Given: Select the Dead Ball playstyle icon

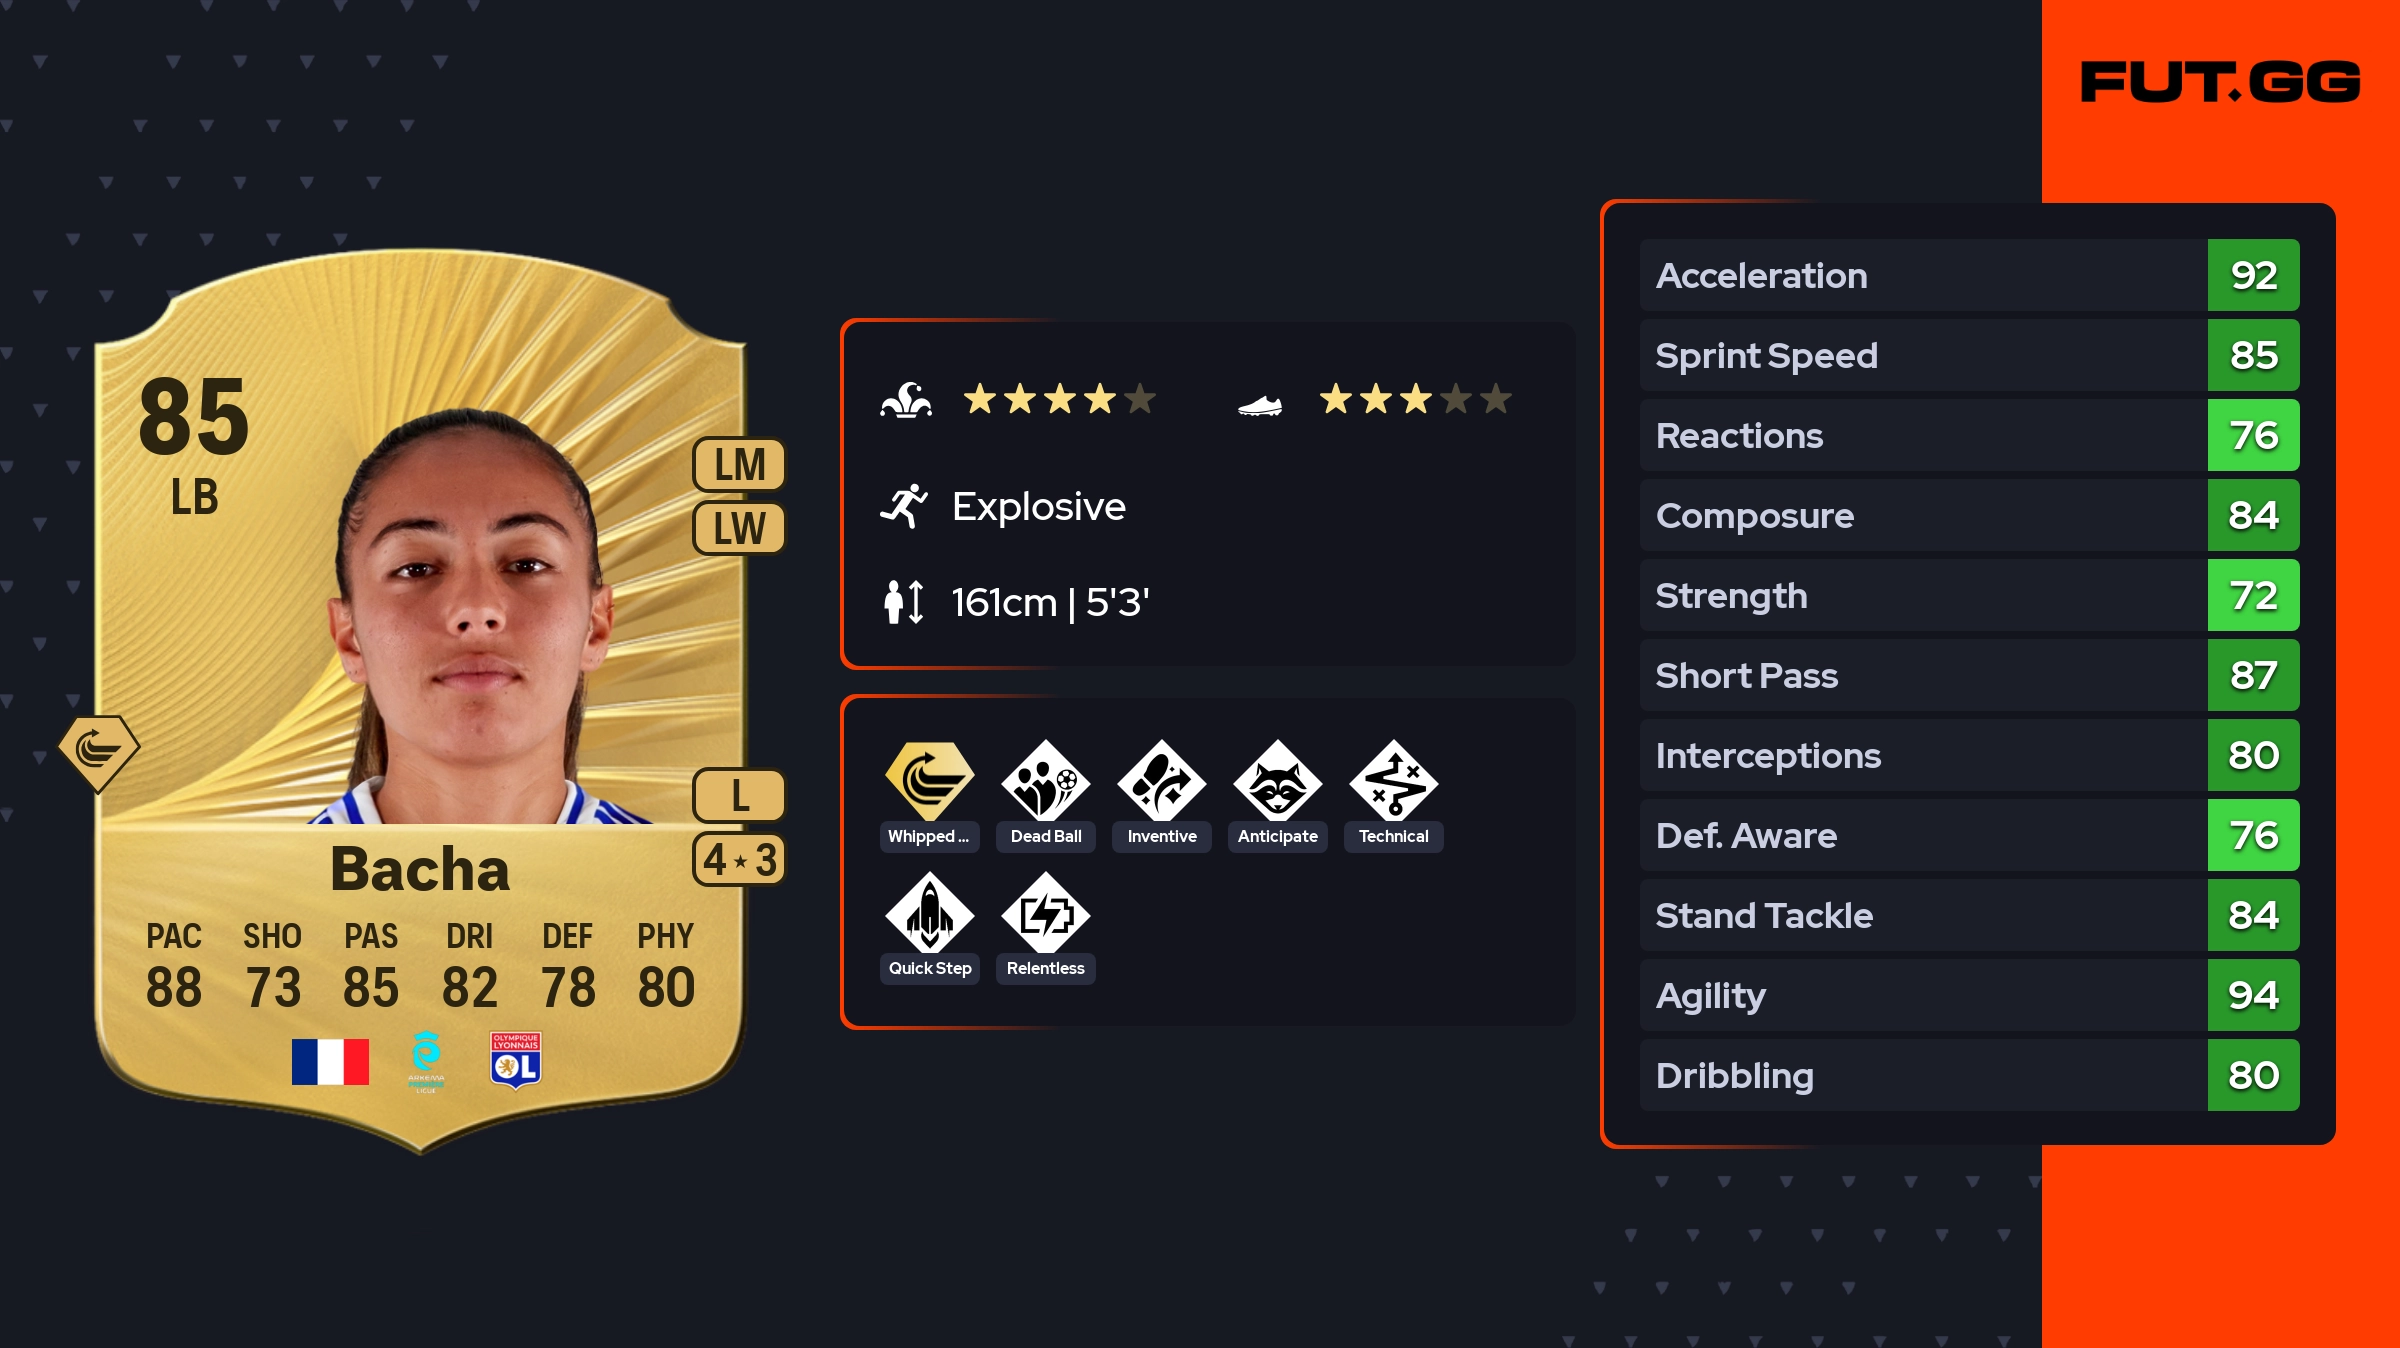Looking at the screenshot, I should 1045,781.
